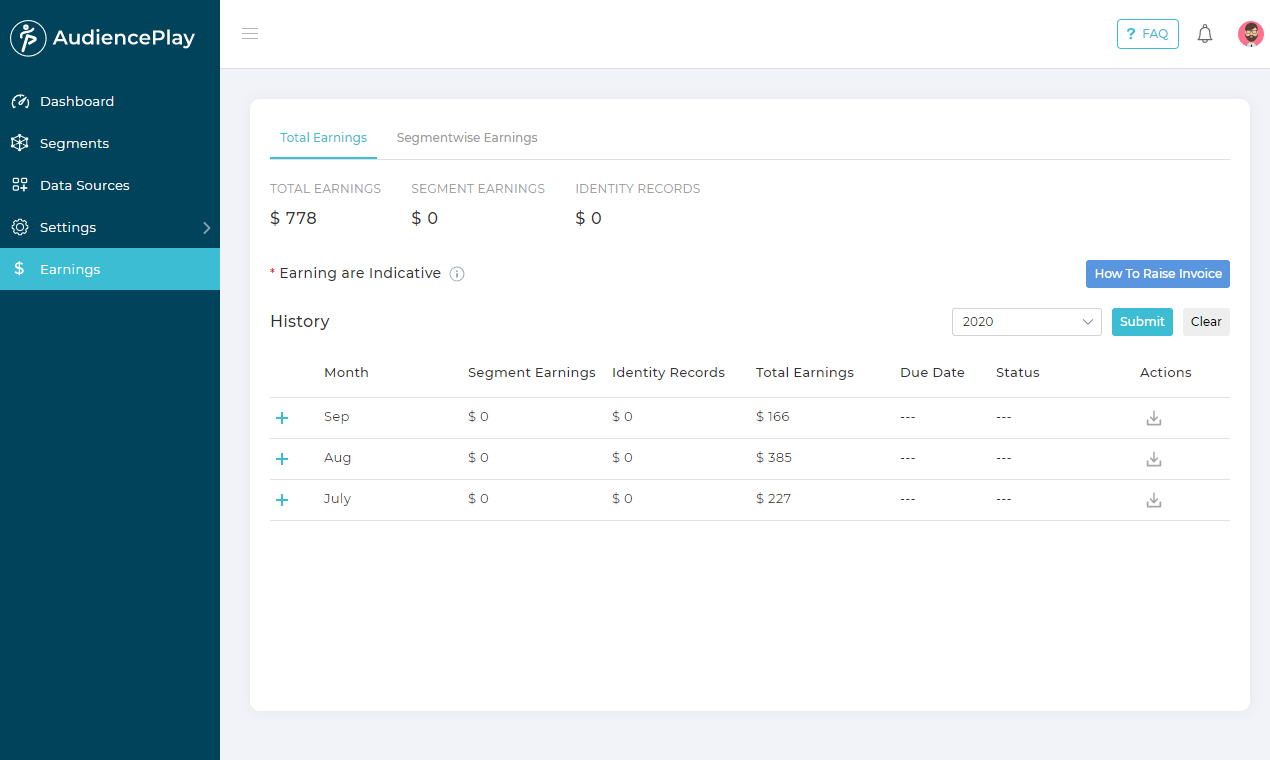Expand the July row details
Viewport: 1270px width, 760px height.
(x=282, y=500)
